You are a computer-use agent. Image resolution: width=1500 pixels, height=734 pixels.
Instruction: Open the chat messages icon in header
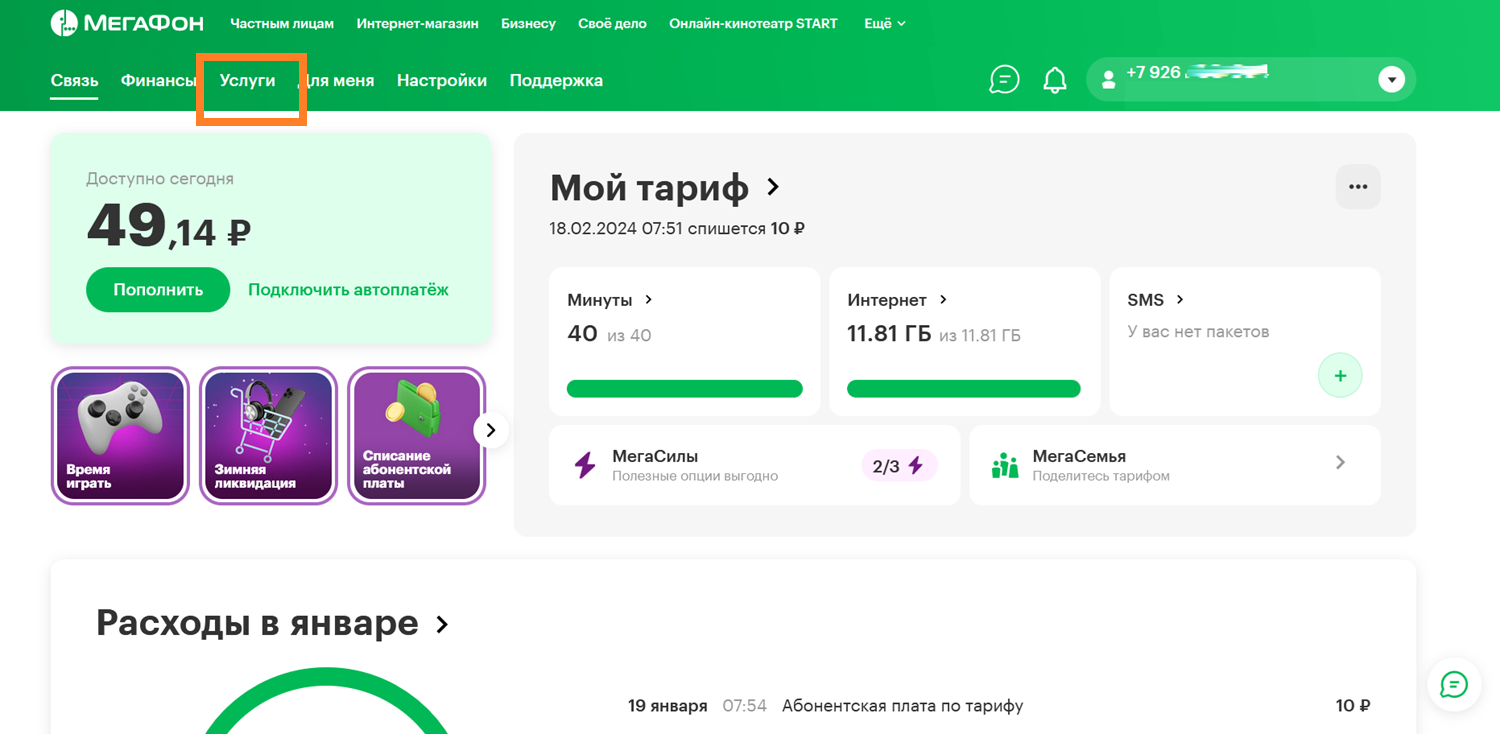(x=1004, y=80)
